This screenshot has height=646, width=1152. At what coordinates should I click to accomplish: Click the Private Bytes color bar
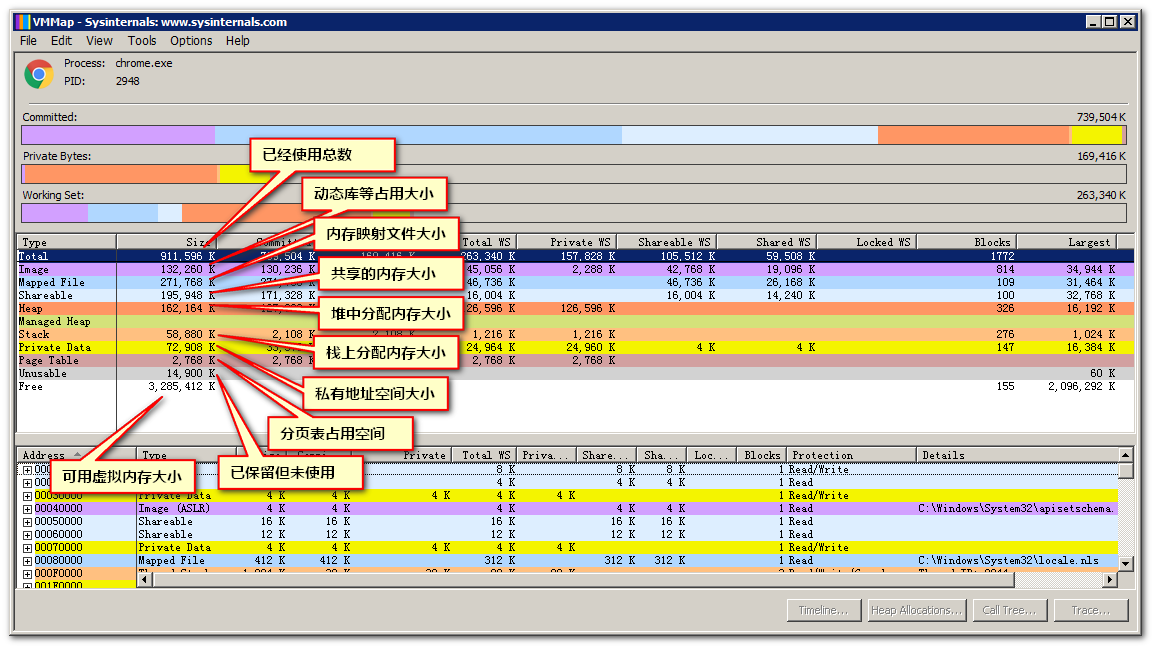(x=574, y=173)
